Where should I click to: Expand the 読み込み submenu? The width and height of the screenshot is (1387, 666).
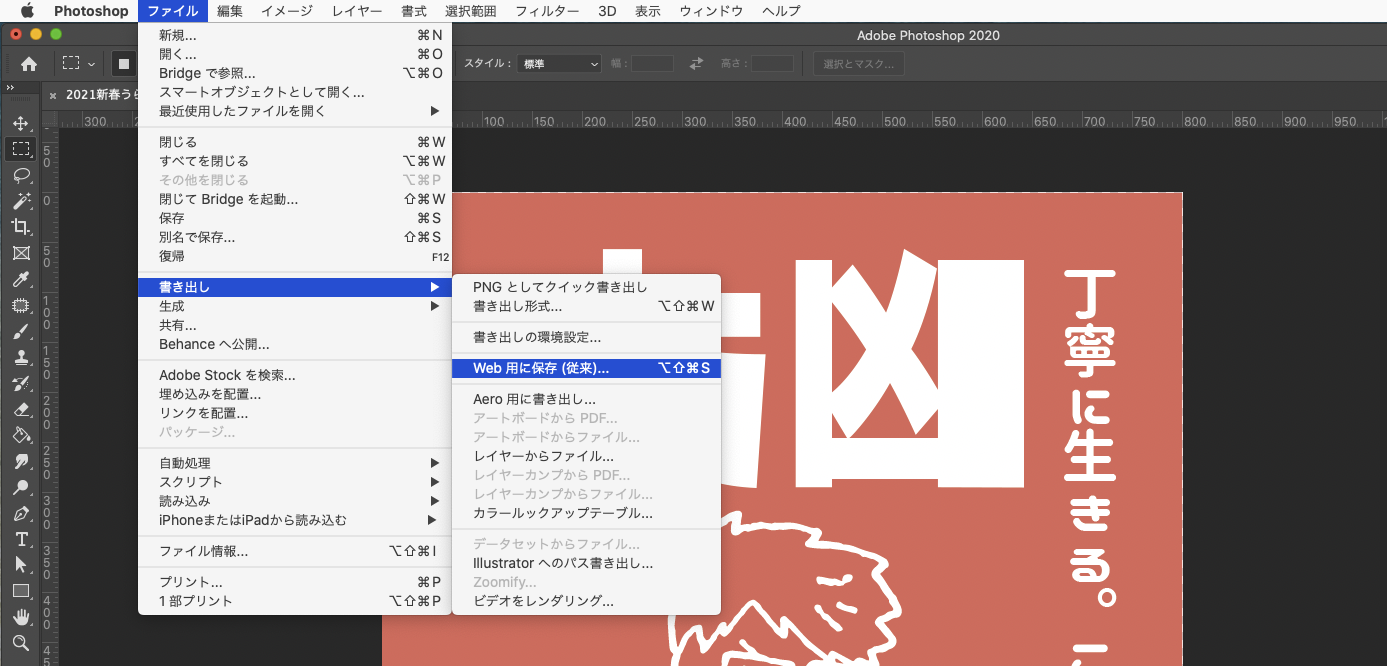point(295,501)
